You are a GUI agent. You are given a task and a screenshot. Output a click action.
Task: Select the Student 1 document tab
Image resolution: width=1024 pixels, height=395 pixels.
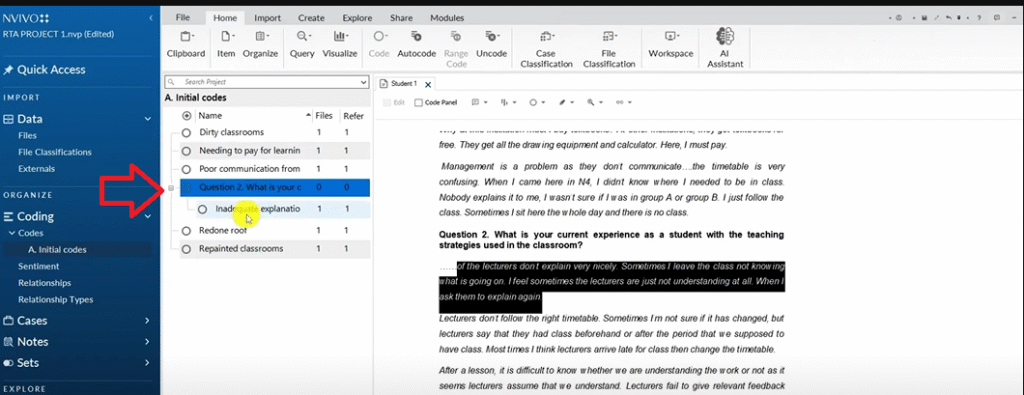coord(404,84)
